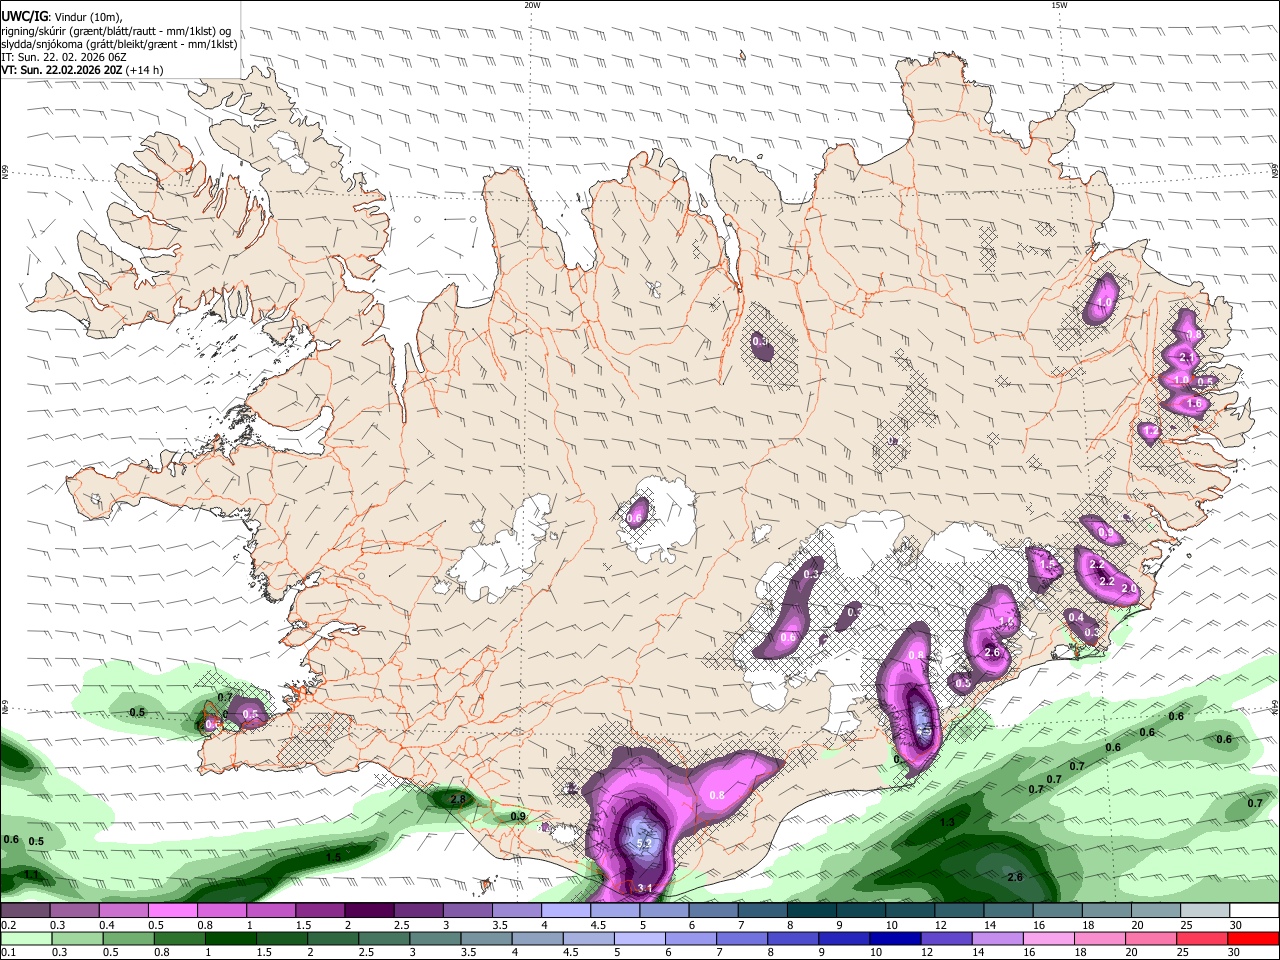This screenshot has width=1280, height=960.
Task: Click the 20W longitude label
Action: click(x=532, y=5)
